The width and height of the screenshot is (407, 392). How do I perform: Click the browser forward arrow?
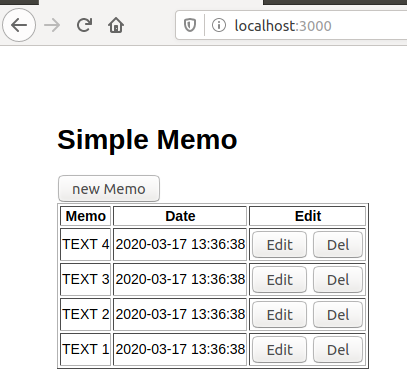pyautogui.click(x=52, y=25)
